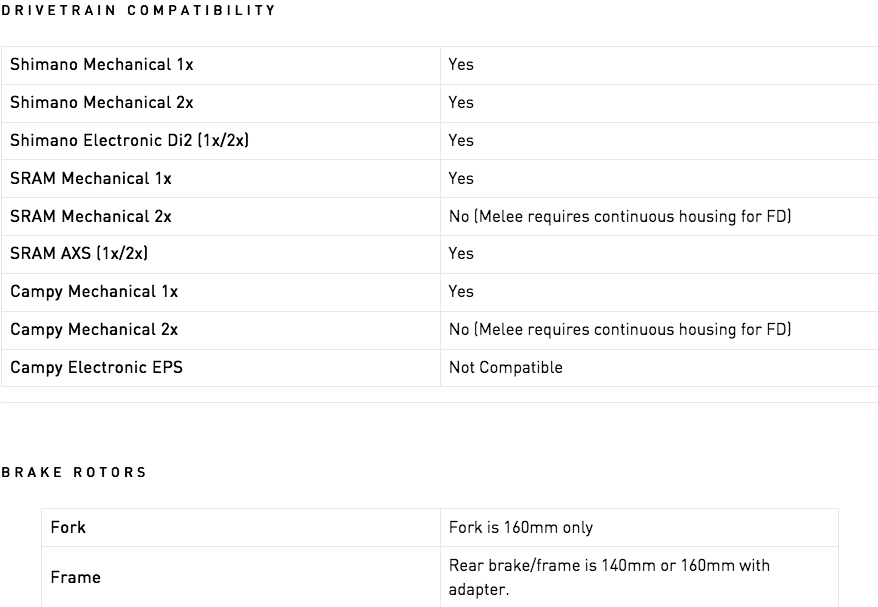Select the Campy Electronic EPS label
878x607 pixels.
[x=96, y=368]
